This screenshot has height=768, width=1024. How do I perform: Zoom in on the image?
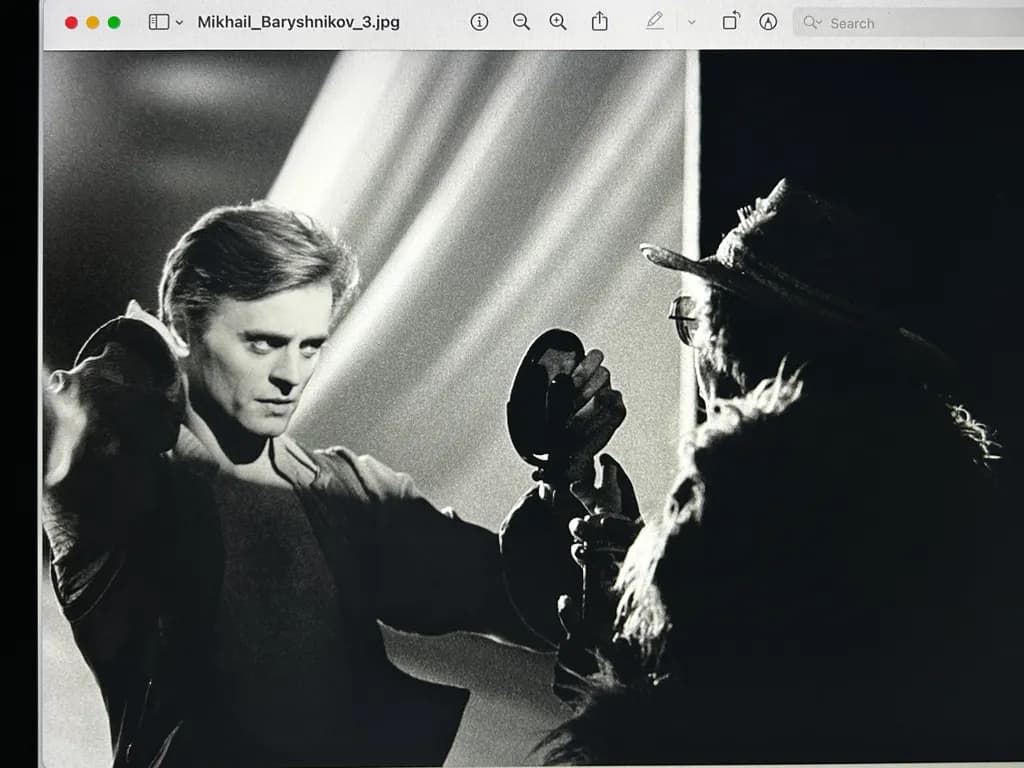click(x=558, y=22)
